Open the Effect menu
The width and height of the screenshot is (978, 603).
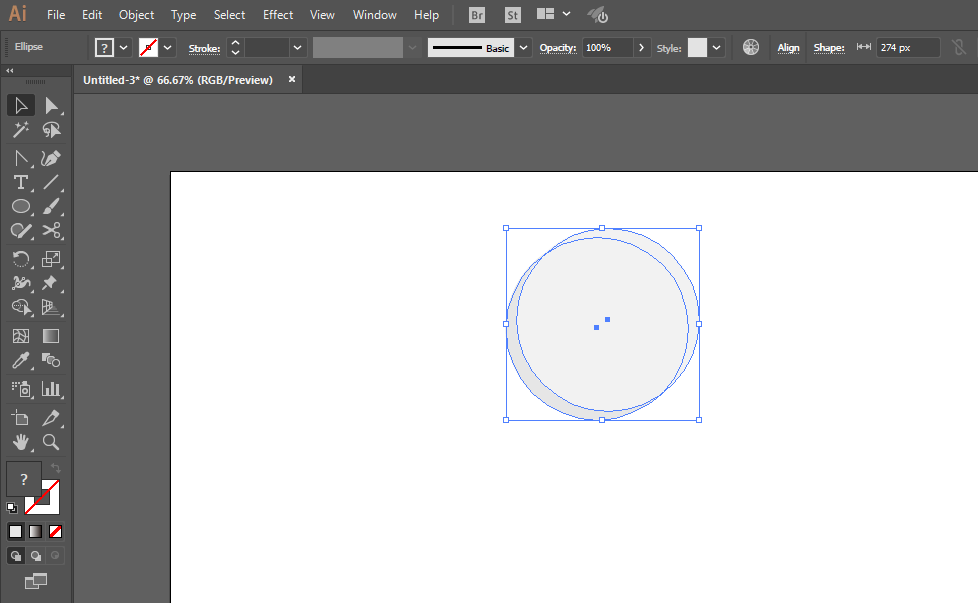coord(278,14)
